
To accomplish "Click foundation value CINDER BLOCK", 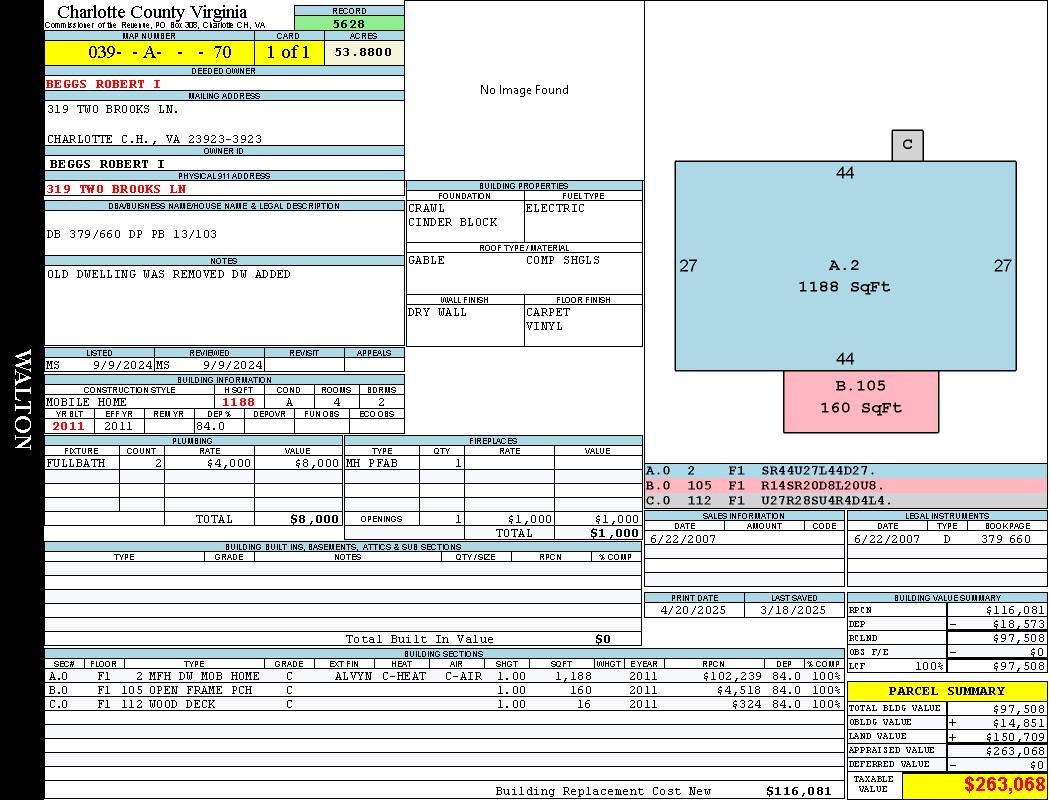I will 453,222.
